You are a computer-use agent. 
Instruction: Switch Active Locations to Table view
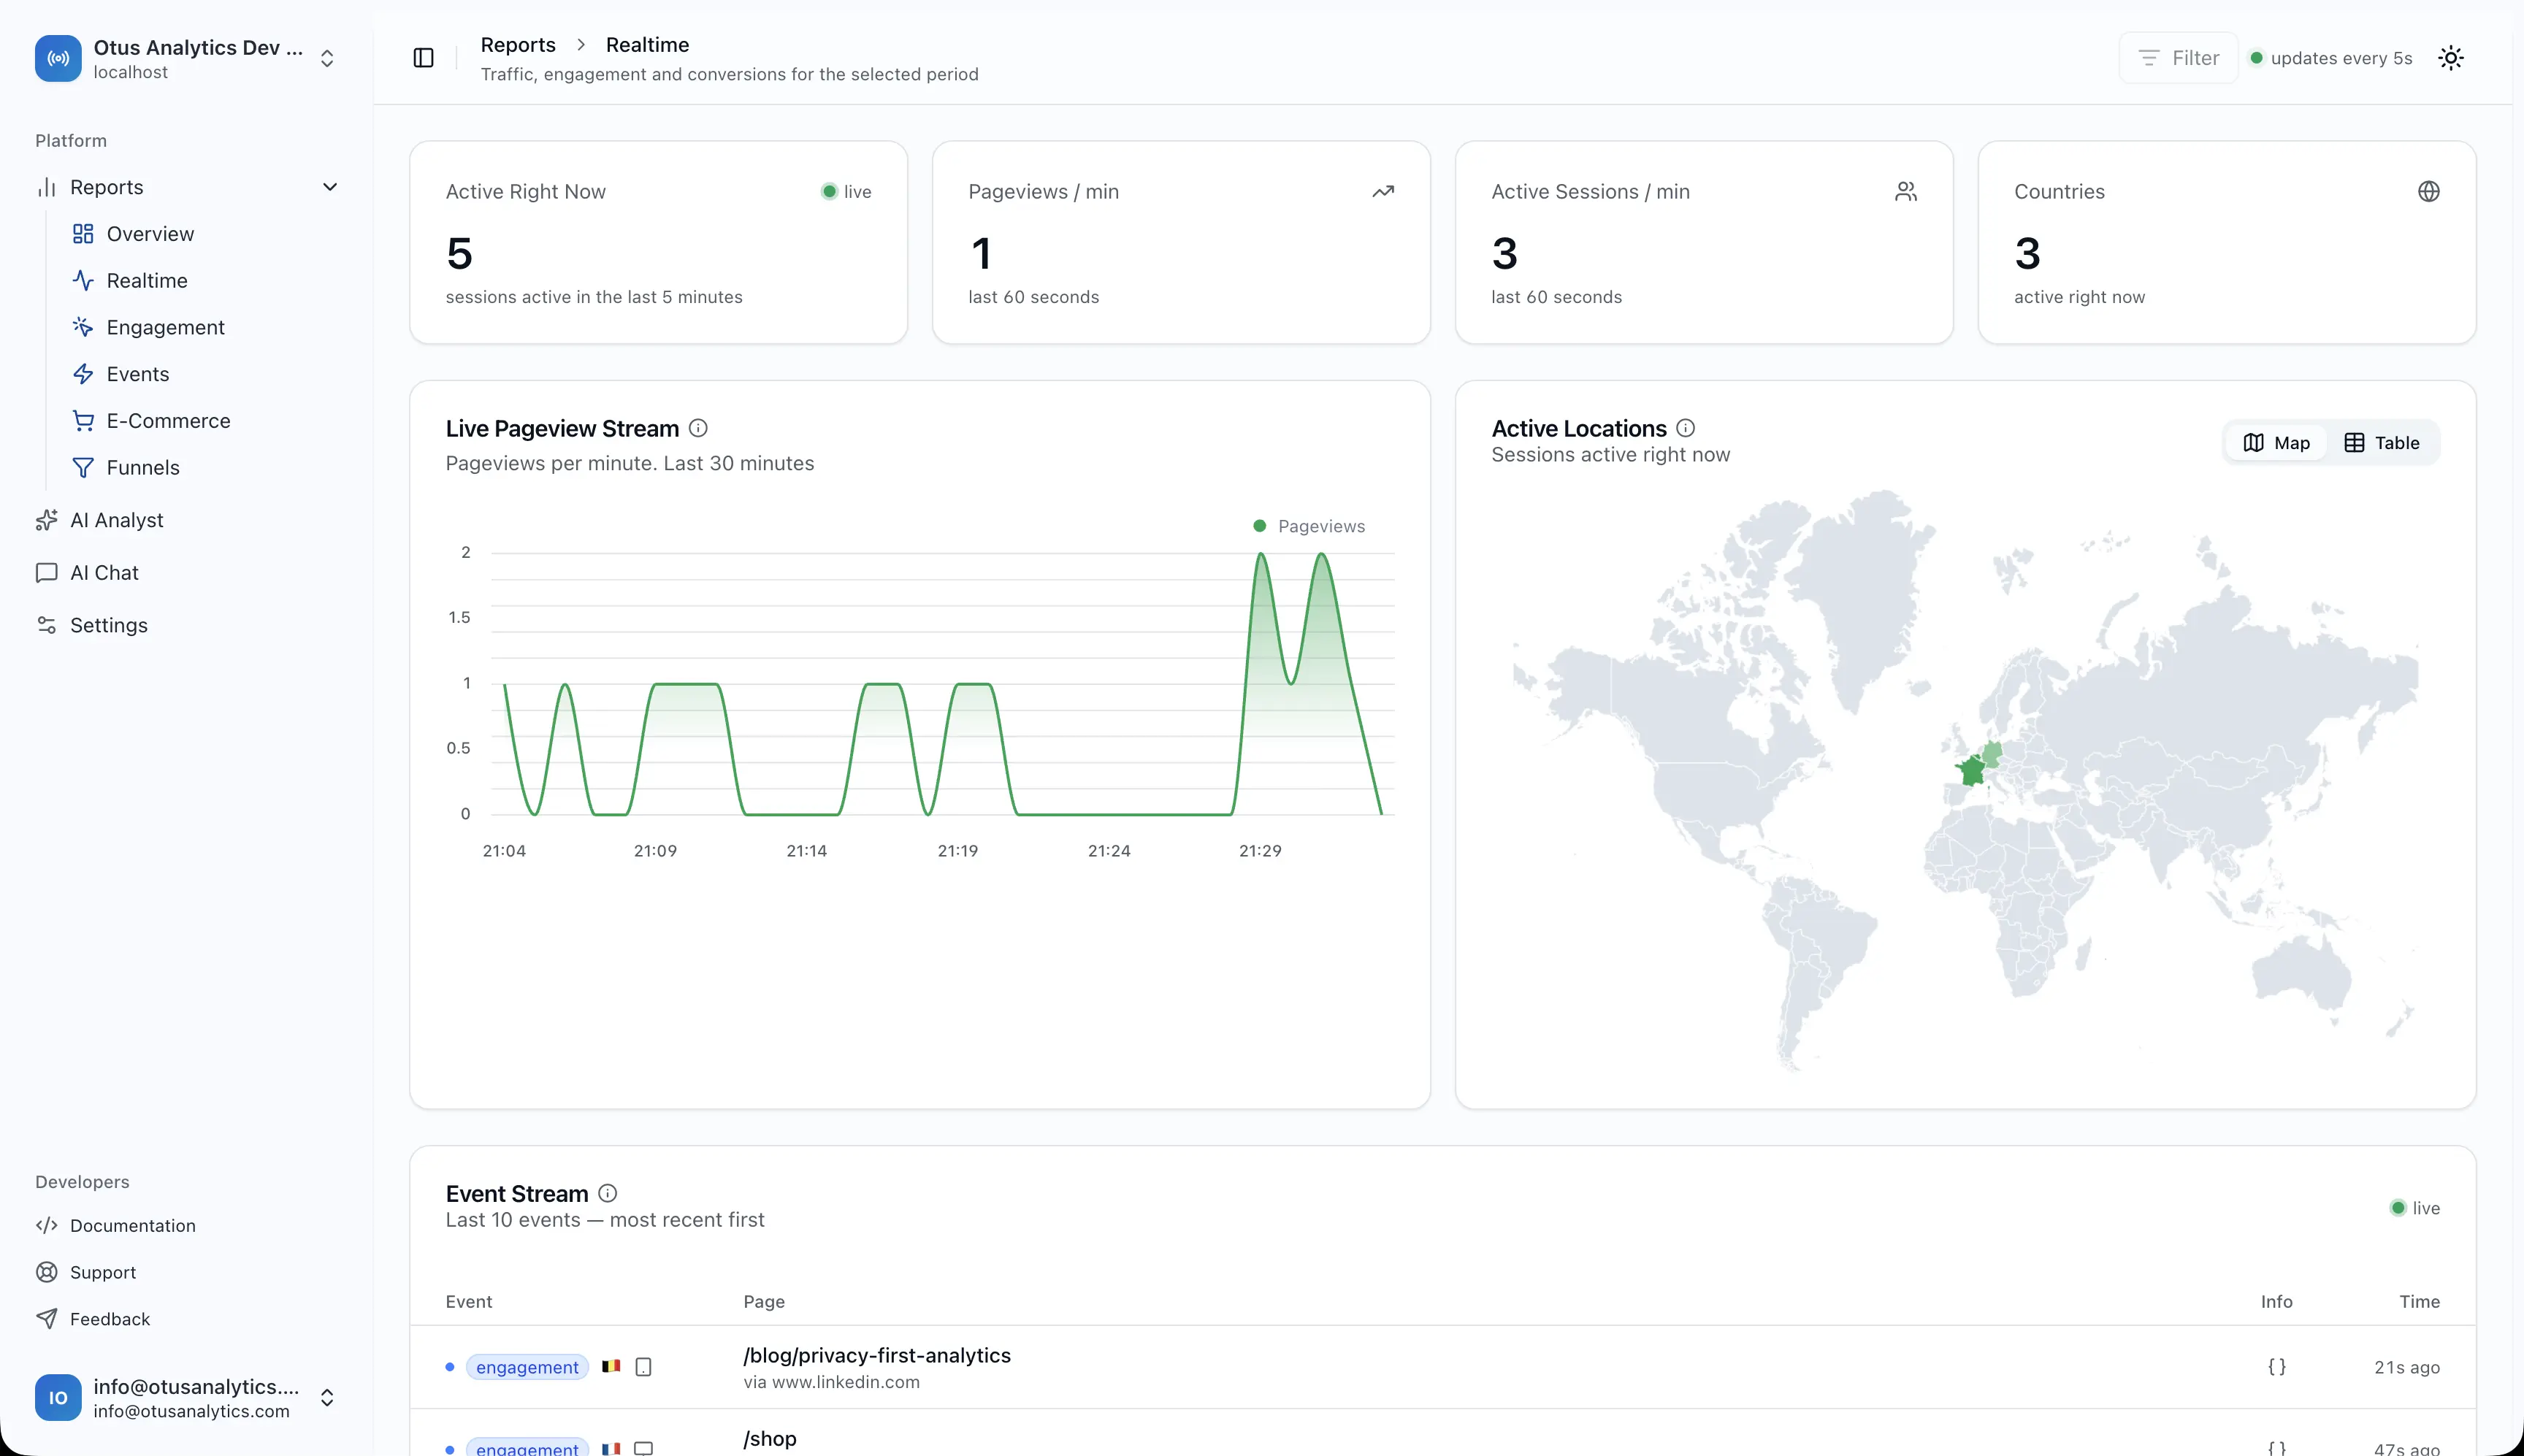2381,443
